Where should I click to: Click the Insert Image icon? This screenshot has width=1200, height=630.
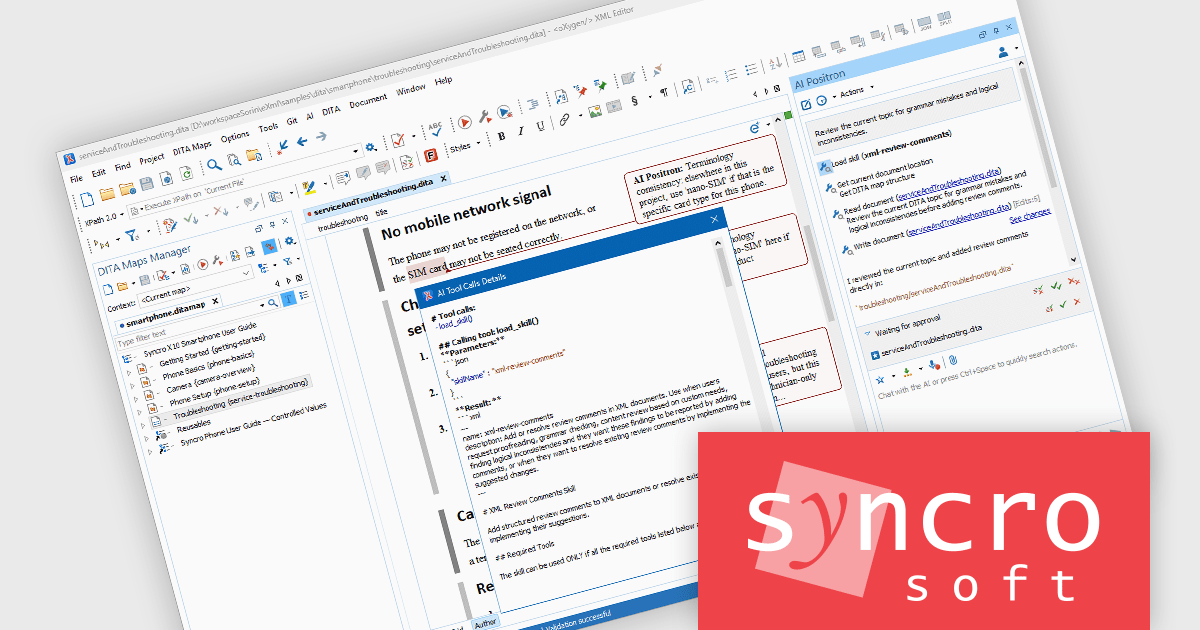[x=594, y=112]
